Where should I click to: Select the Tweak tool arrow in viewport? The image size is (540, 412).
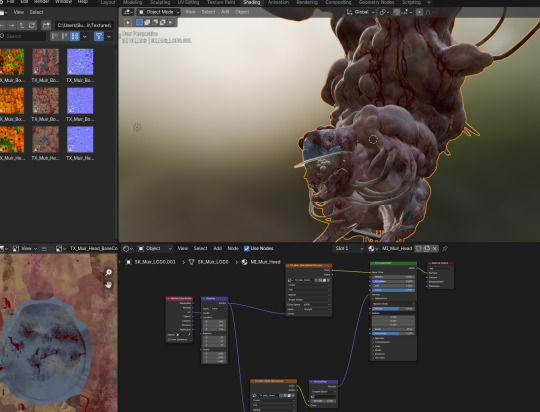click(x=128, y=22)
